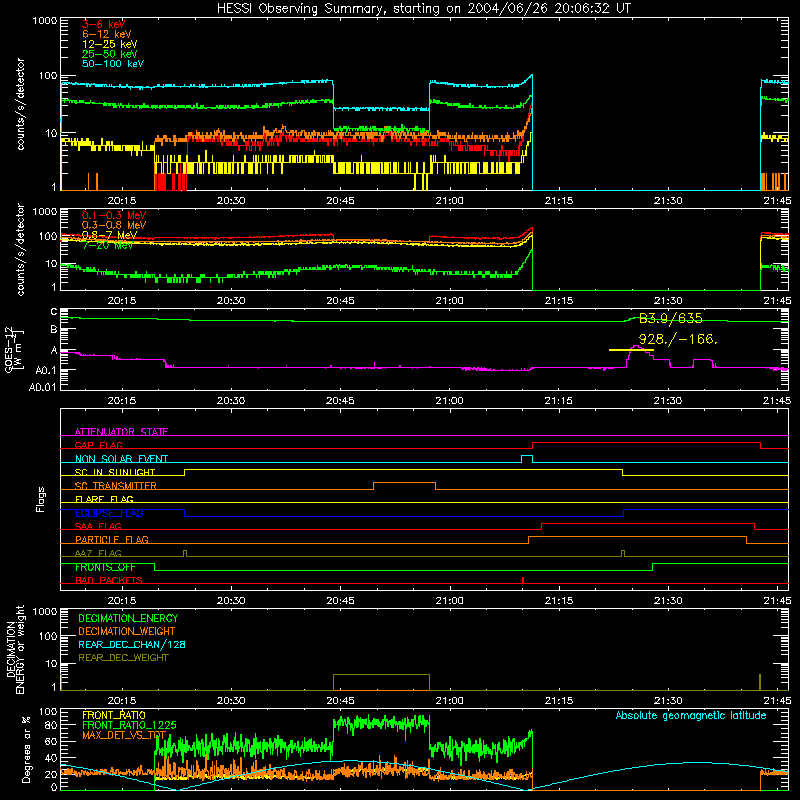The height and width of the screenshot is (800, 800).
Task: Click the DECIMATION_WEIGHT legend label
Action: [x=127, y=631]
